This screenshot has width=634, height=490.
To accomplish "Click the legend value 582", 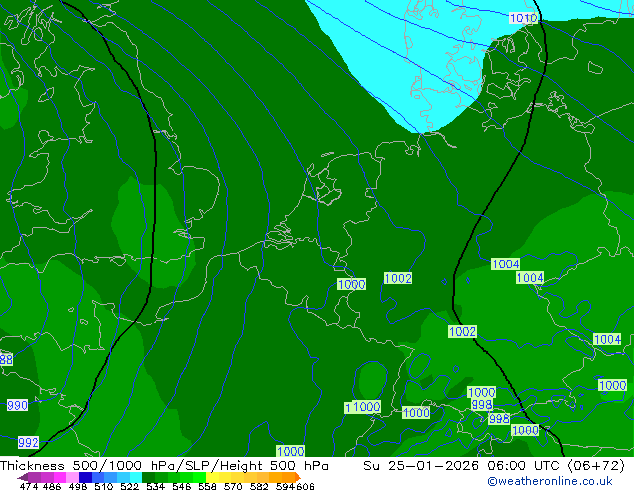I will (259, 486).
